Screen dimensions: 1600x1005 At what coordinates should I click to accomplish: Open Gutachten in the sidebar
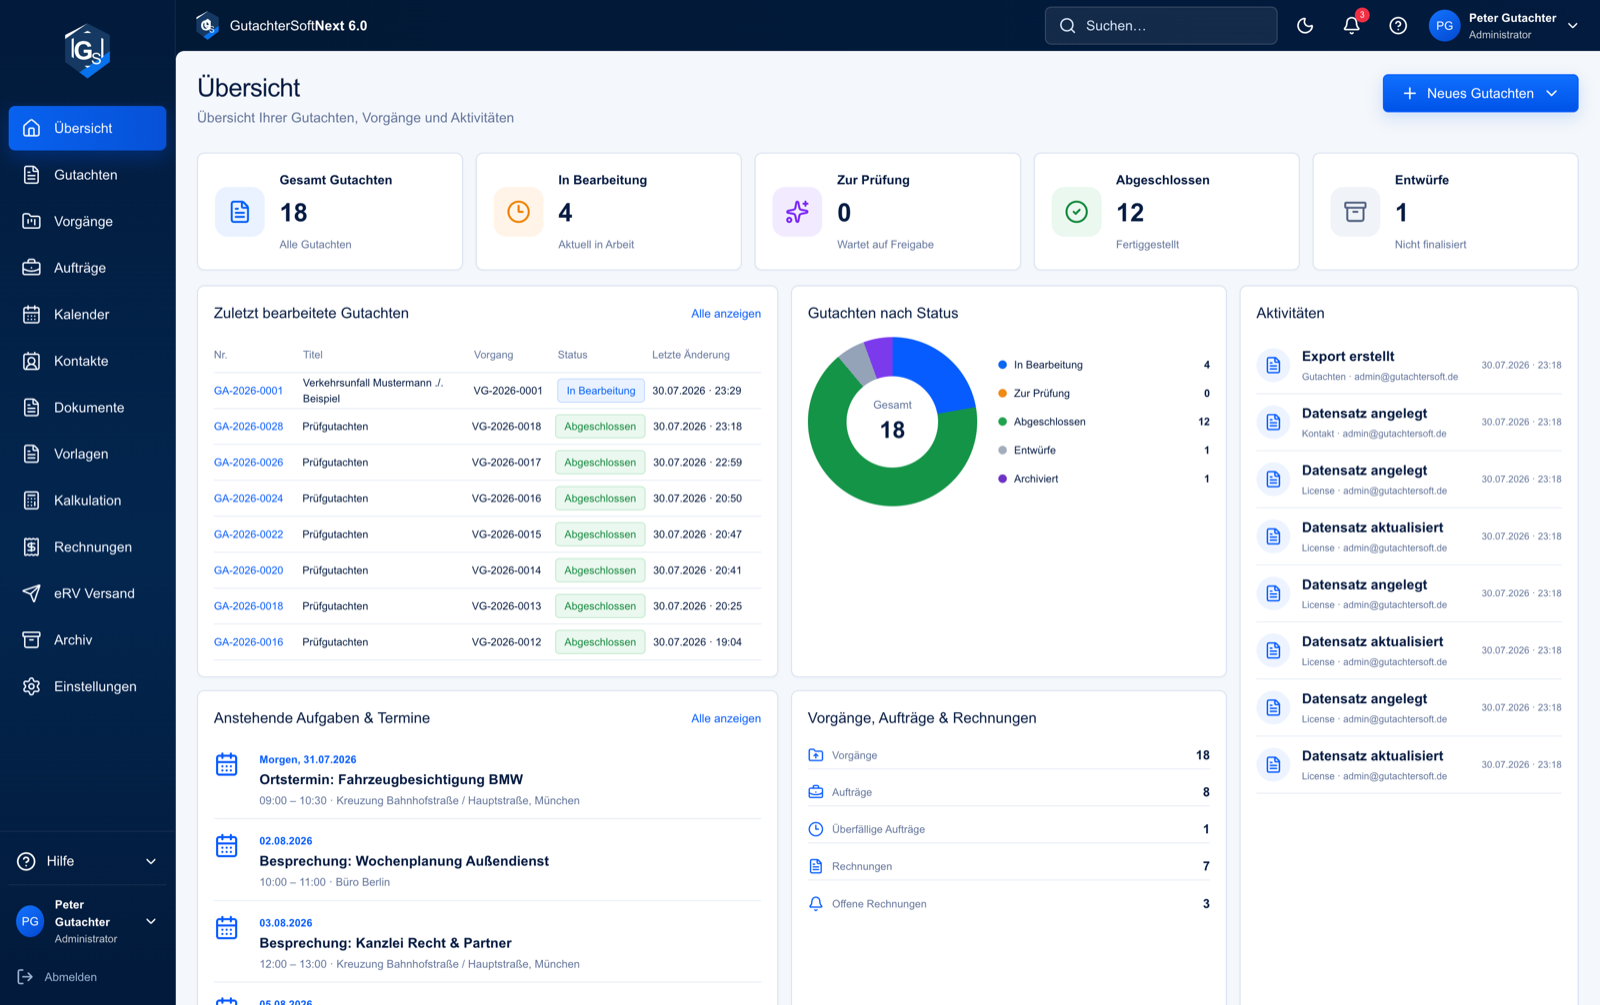[87, 175]
